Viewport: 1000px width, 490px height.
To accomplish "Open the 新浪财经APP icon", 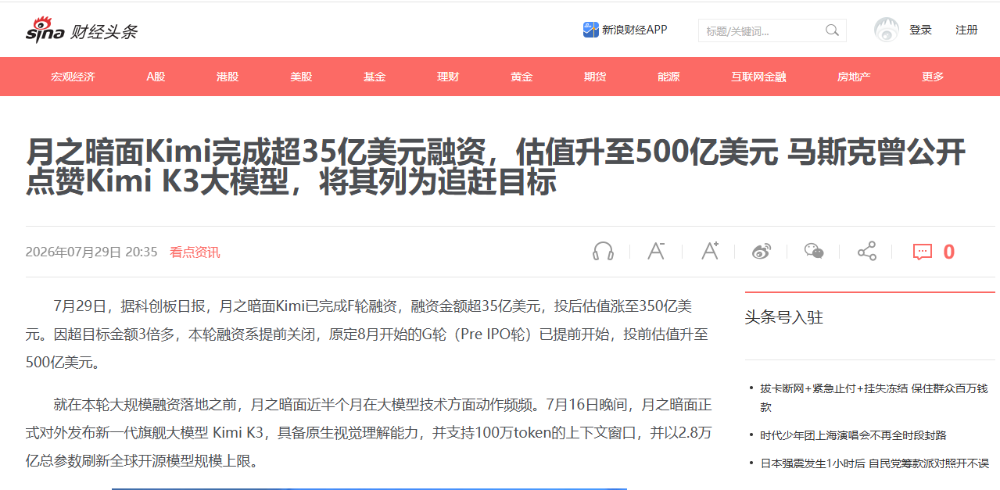I will 591,29.
